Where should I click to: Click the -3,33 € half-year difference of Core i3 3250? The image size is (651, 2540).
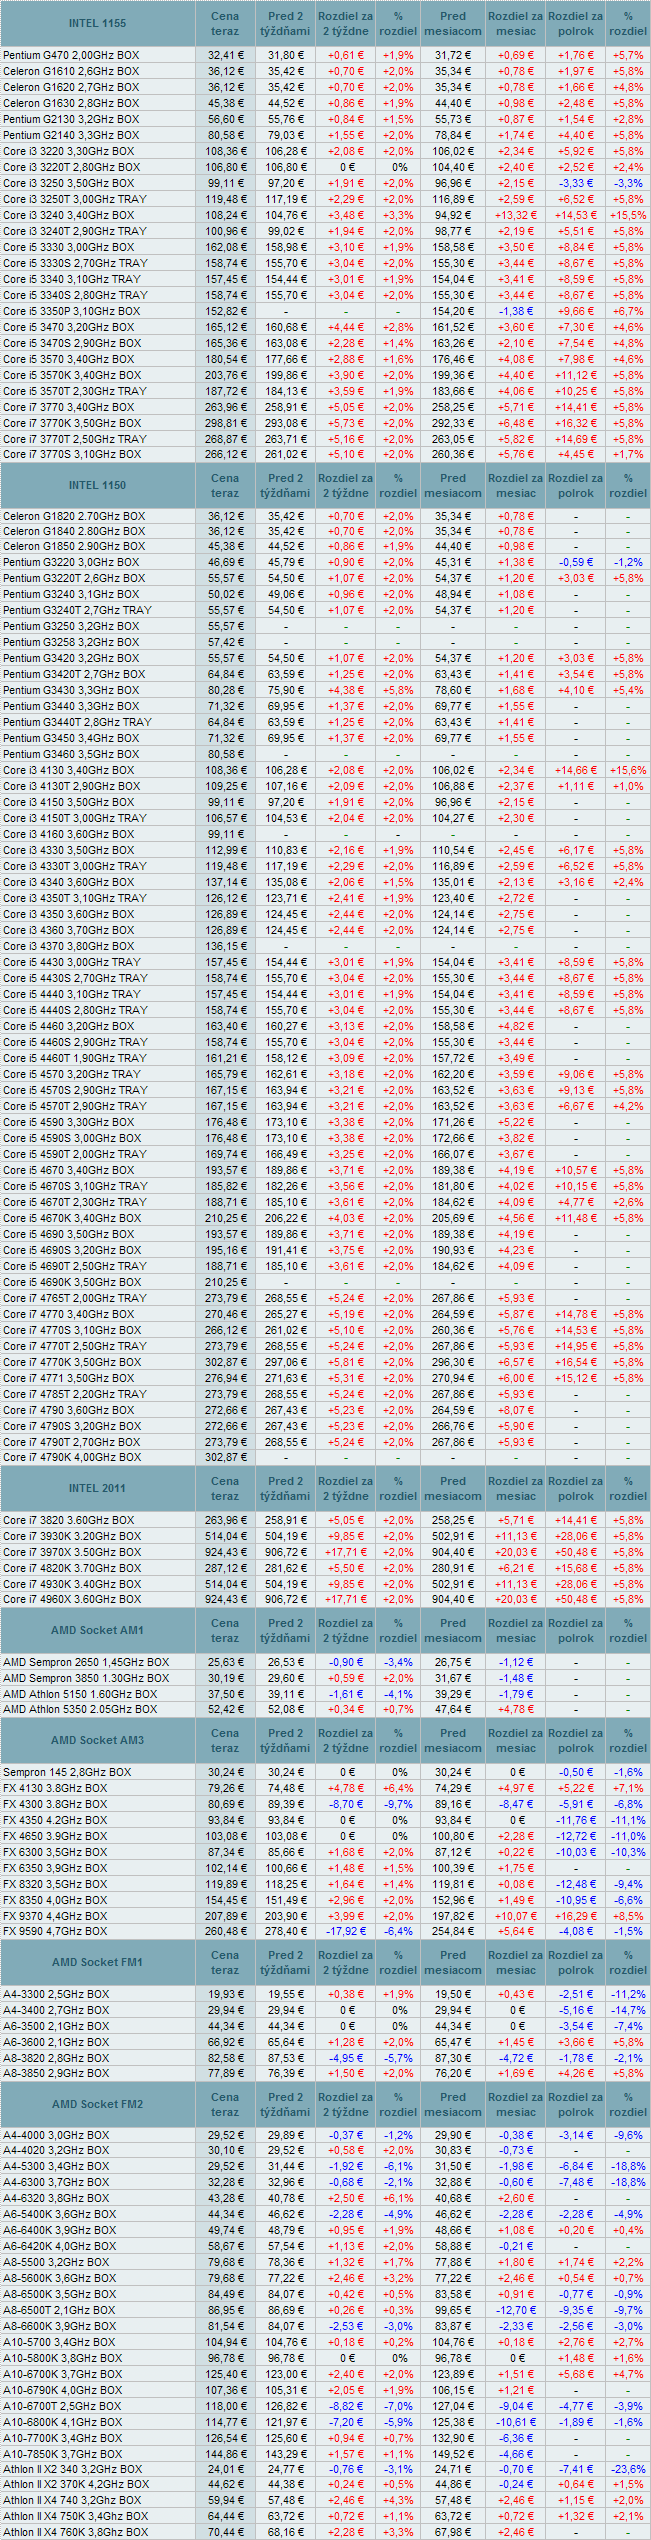click(576, 183)
